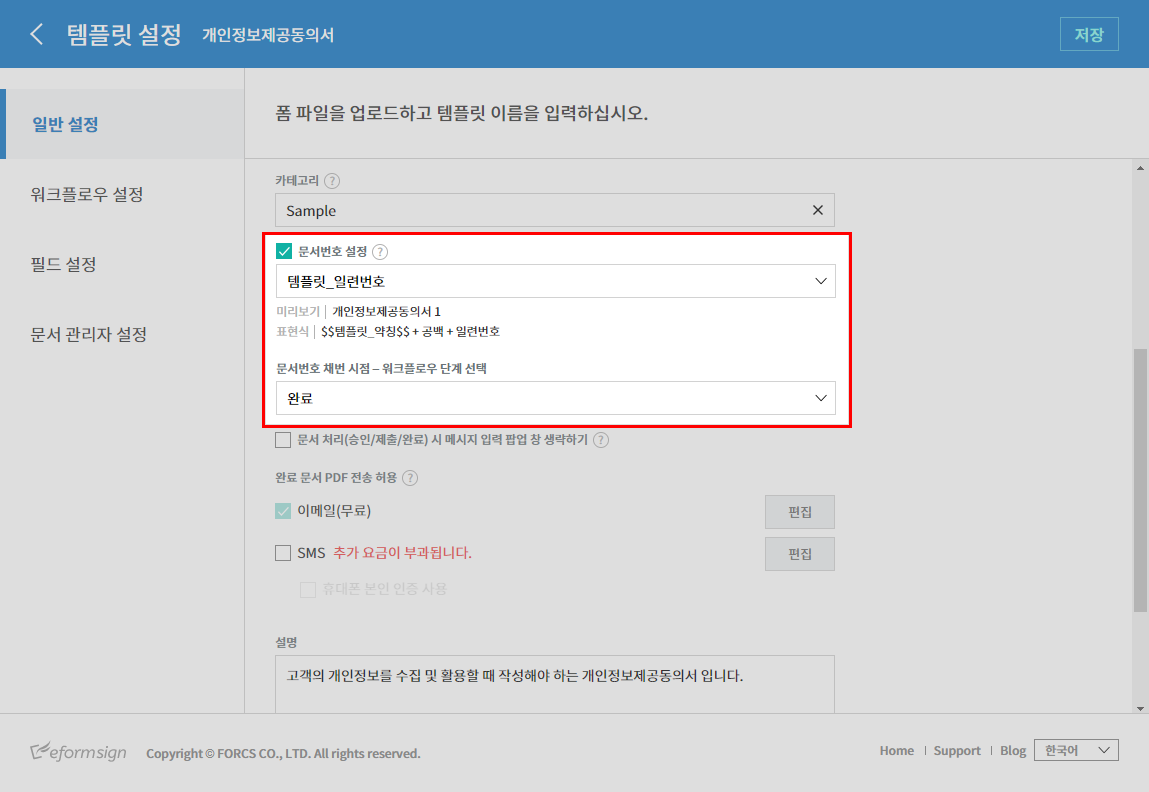Open the 한국어 language selector
Image resolution: width=1149 pixels, height=792 pixels.
click(x=1076, y=750)
